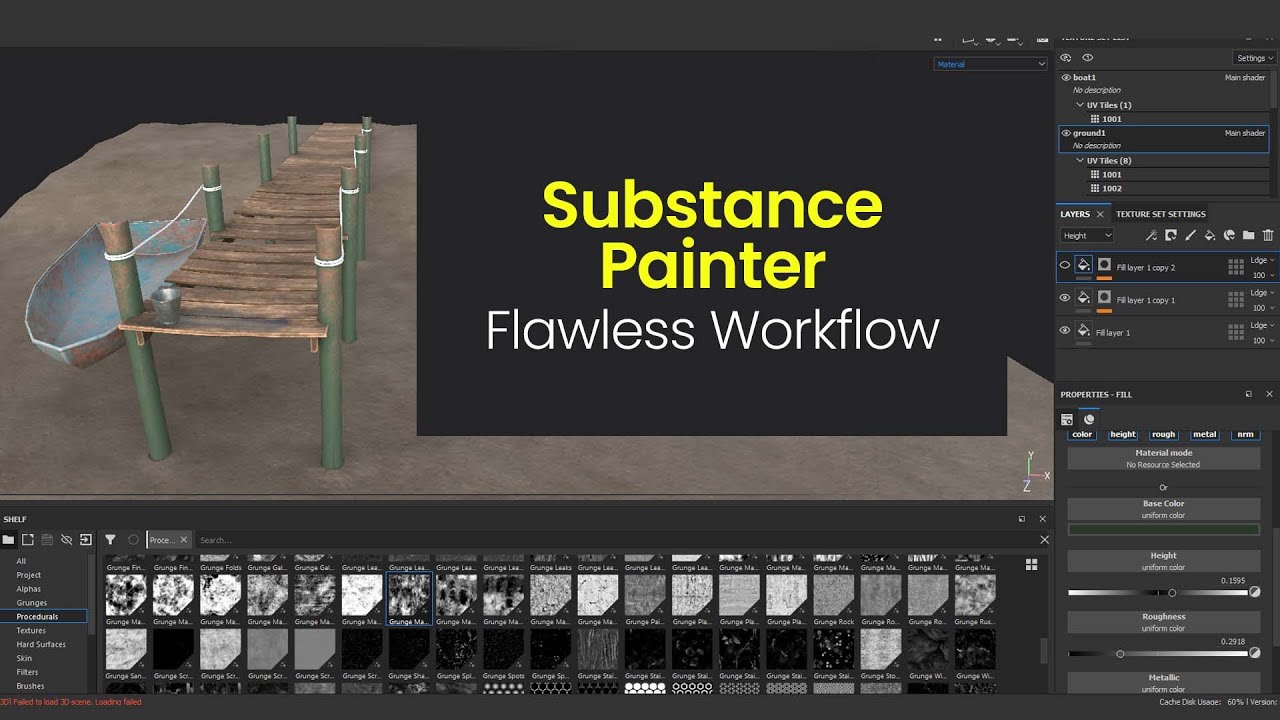Click the shelf save icon
This screenshot has width=1280, height=720.
click(x=47, y=540)
